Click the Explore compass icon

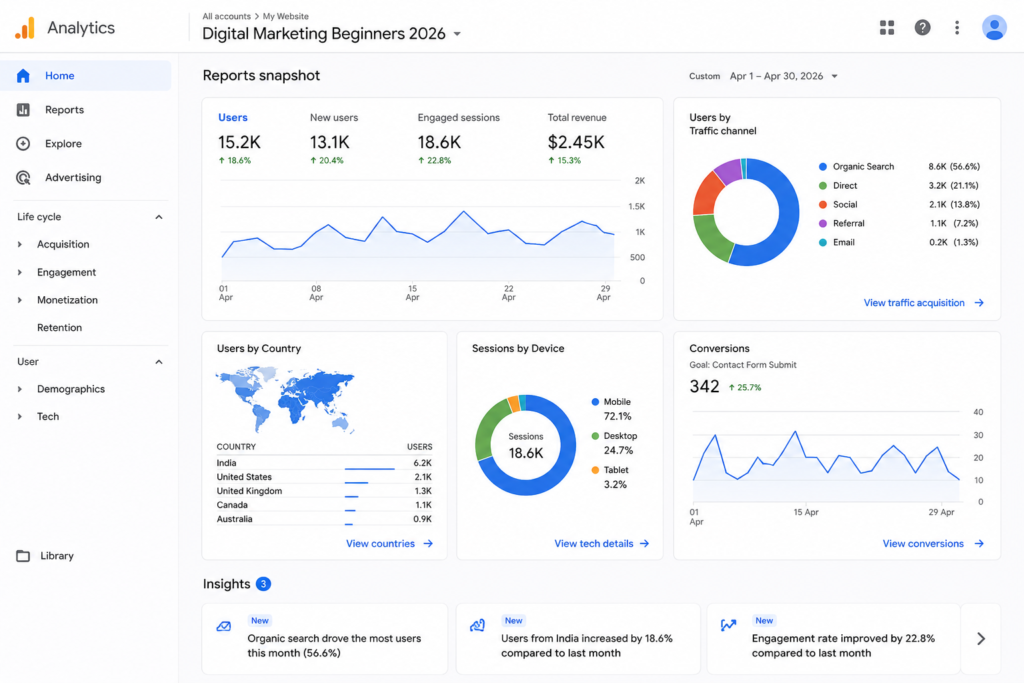24,144
